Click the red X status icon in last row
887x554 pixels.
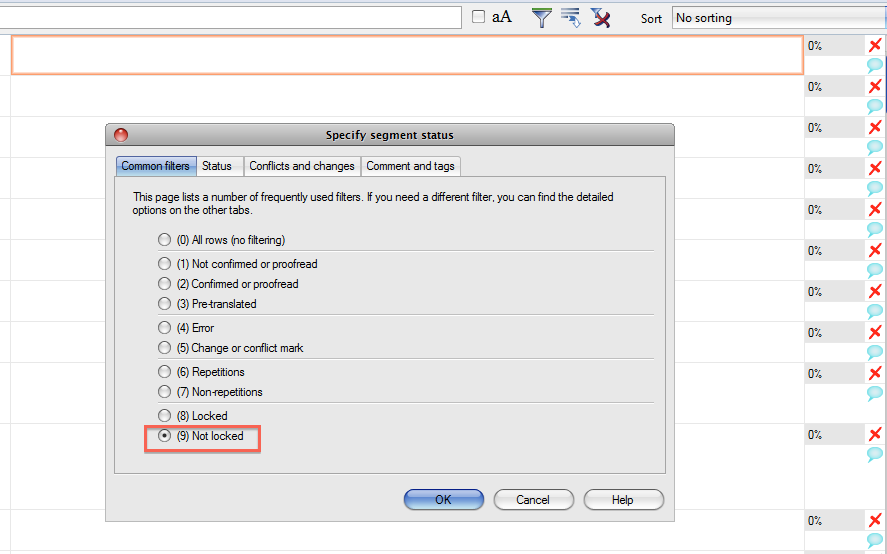875,521
